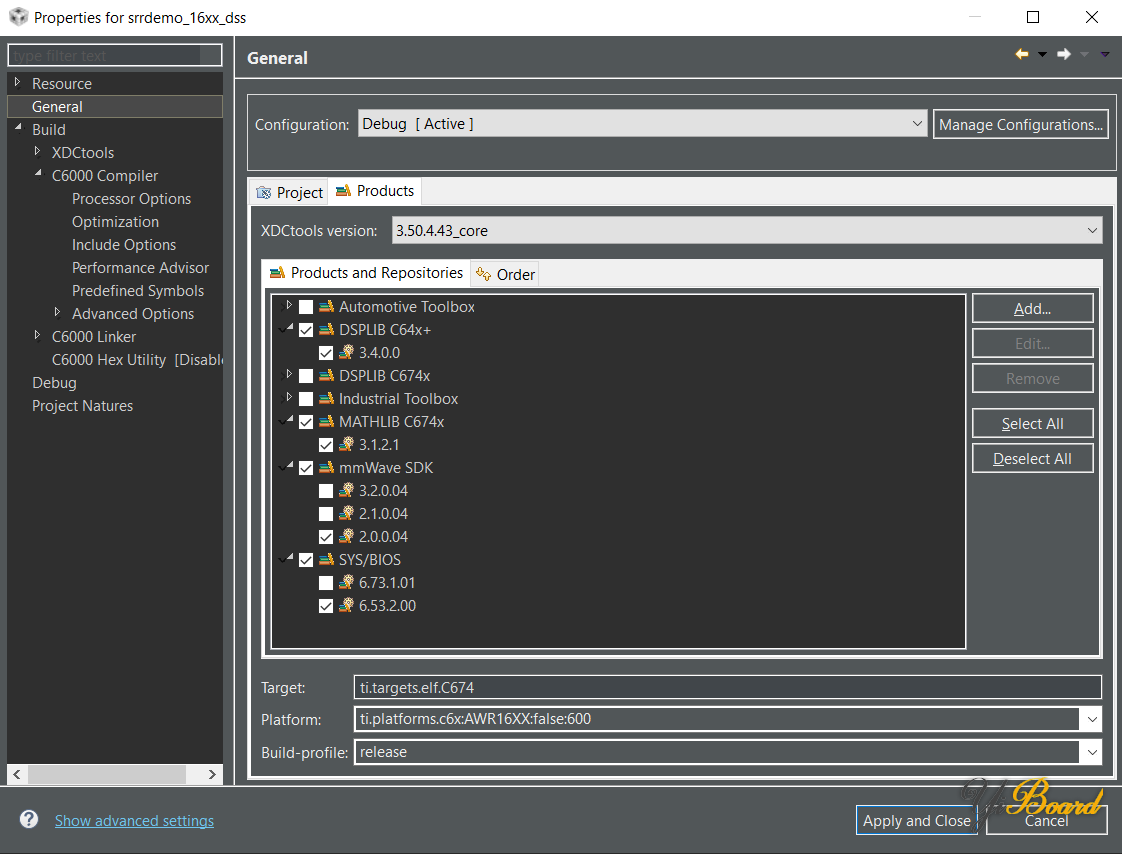The image size is (1122, 854).
Task: Switch to the Project tab
Action: 290,192
